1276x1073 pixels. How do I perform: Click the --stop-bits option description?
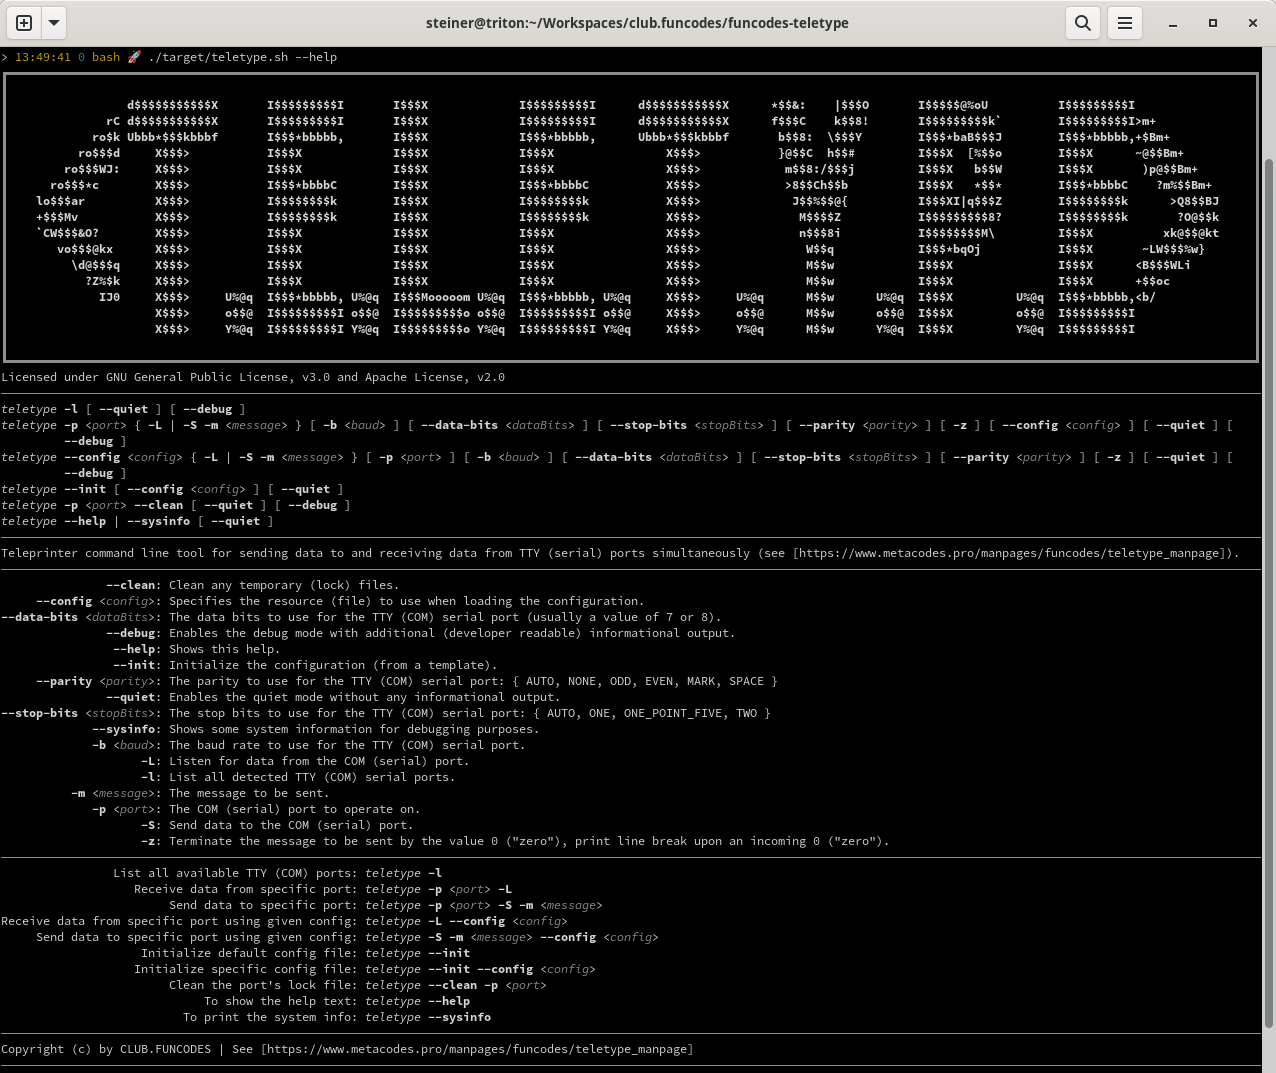click(x=470, y=713)
